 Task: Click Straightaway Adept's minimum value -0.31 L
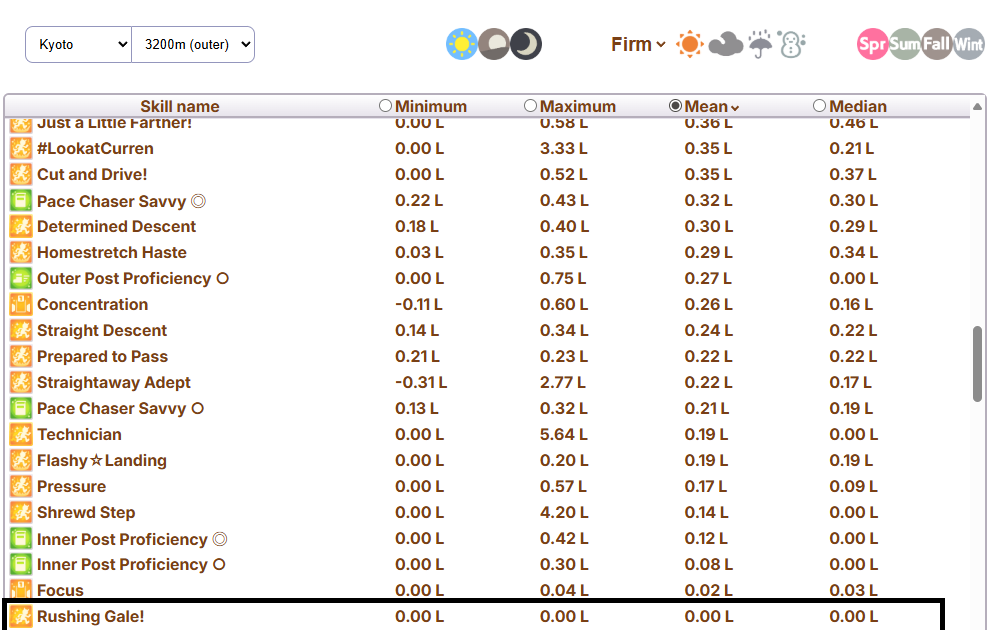420,383
